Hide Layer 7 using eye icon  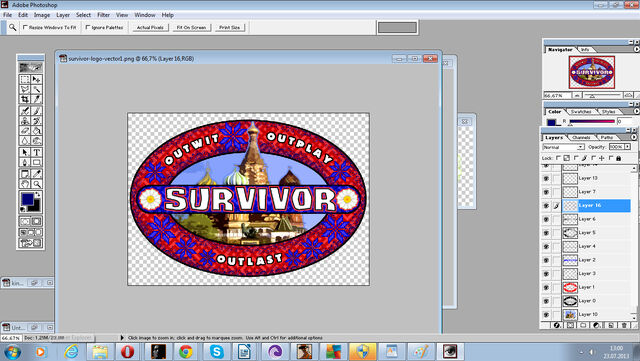[x=546, y=192]
